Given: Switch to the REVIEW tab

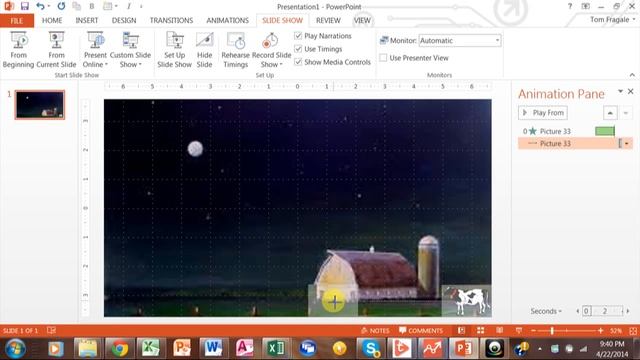Looking at the screenshot, I should [x=328, y=20].
